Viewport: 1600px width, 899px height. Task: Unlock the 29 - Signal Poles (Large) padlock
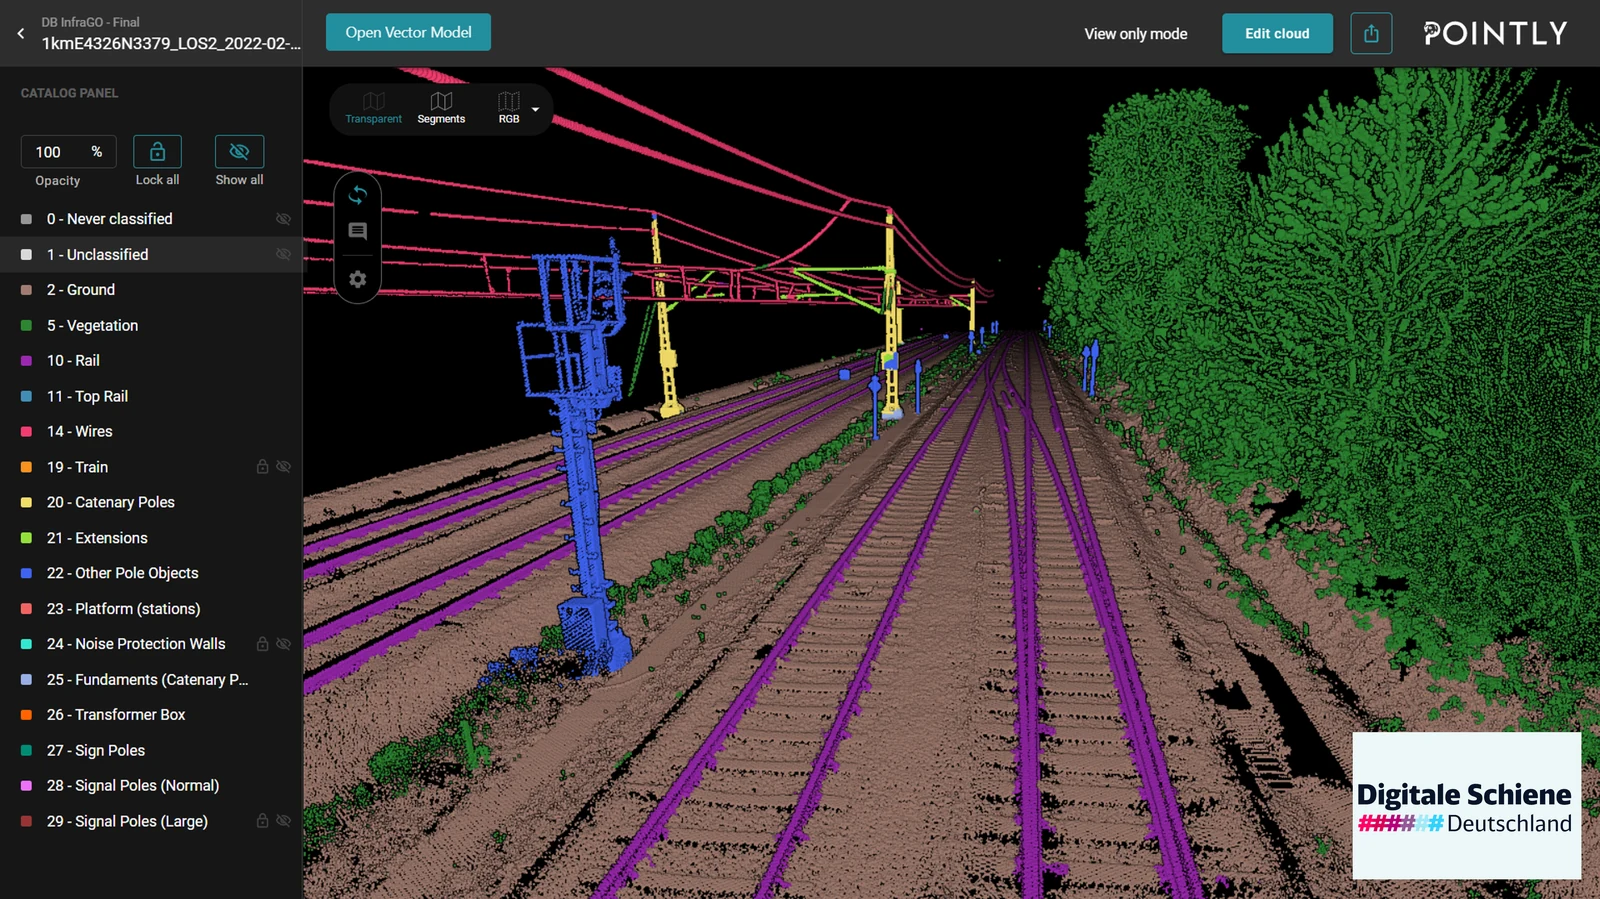(x=262, y=821)
